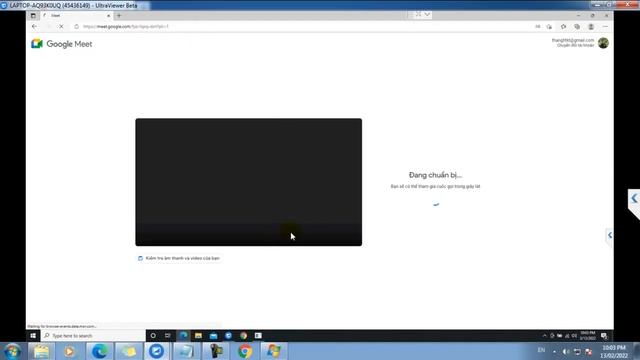Stop page loading with the X button
The width and height of the screenshot is (640, 360).
[x=61, y=27]
